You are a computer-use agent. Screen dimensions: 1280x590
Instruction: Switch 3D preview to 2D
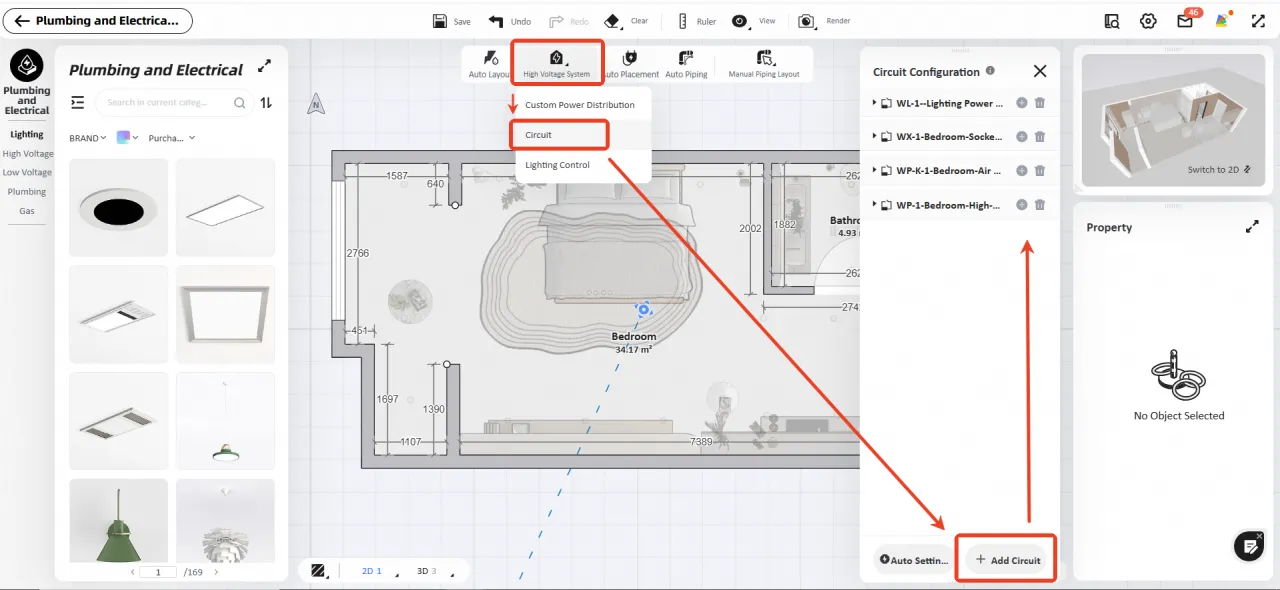[1219, 170]
